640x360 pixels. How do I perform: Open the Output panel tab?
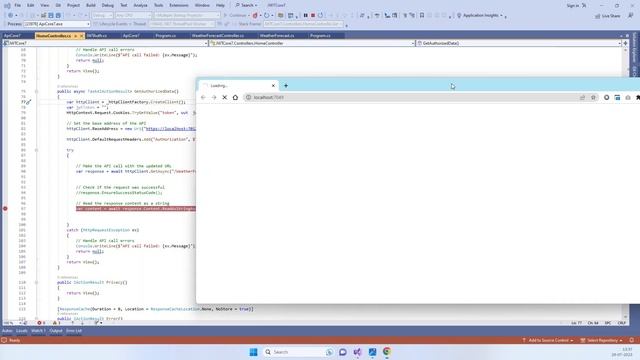point(56,331)
